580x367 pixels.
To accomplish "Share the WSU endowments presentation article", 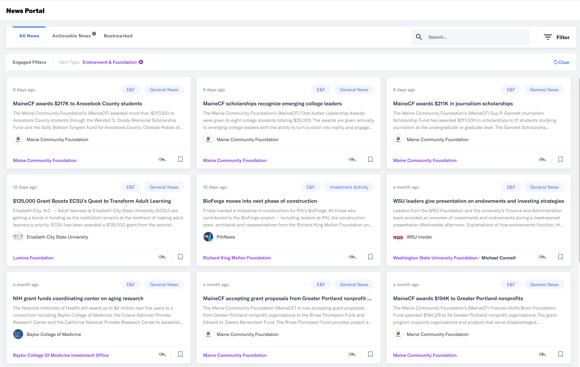I will [x=542, y=257].
